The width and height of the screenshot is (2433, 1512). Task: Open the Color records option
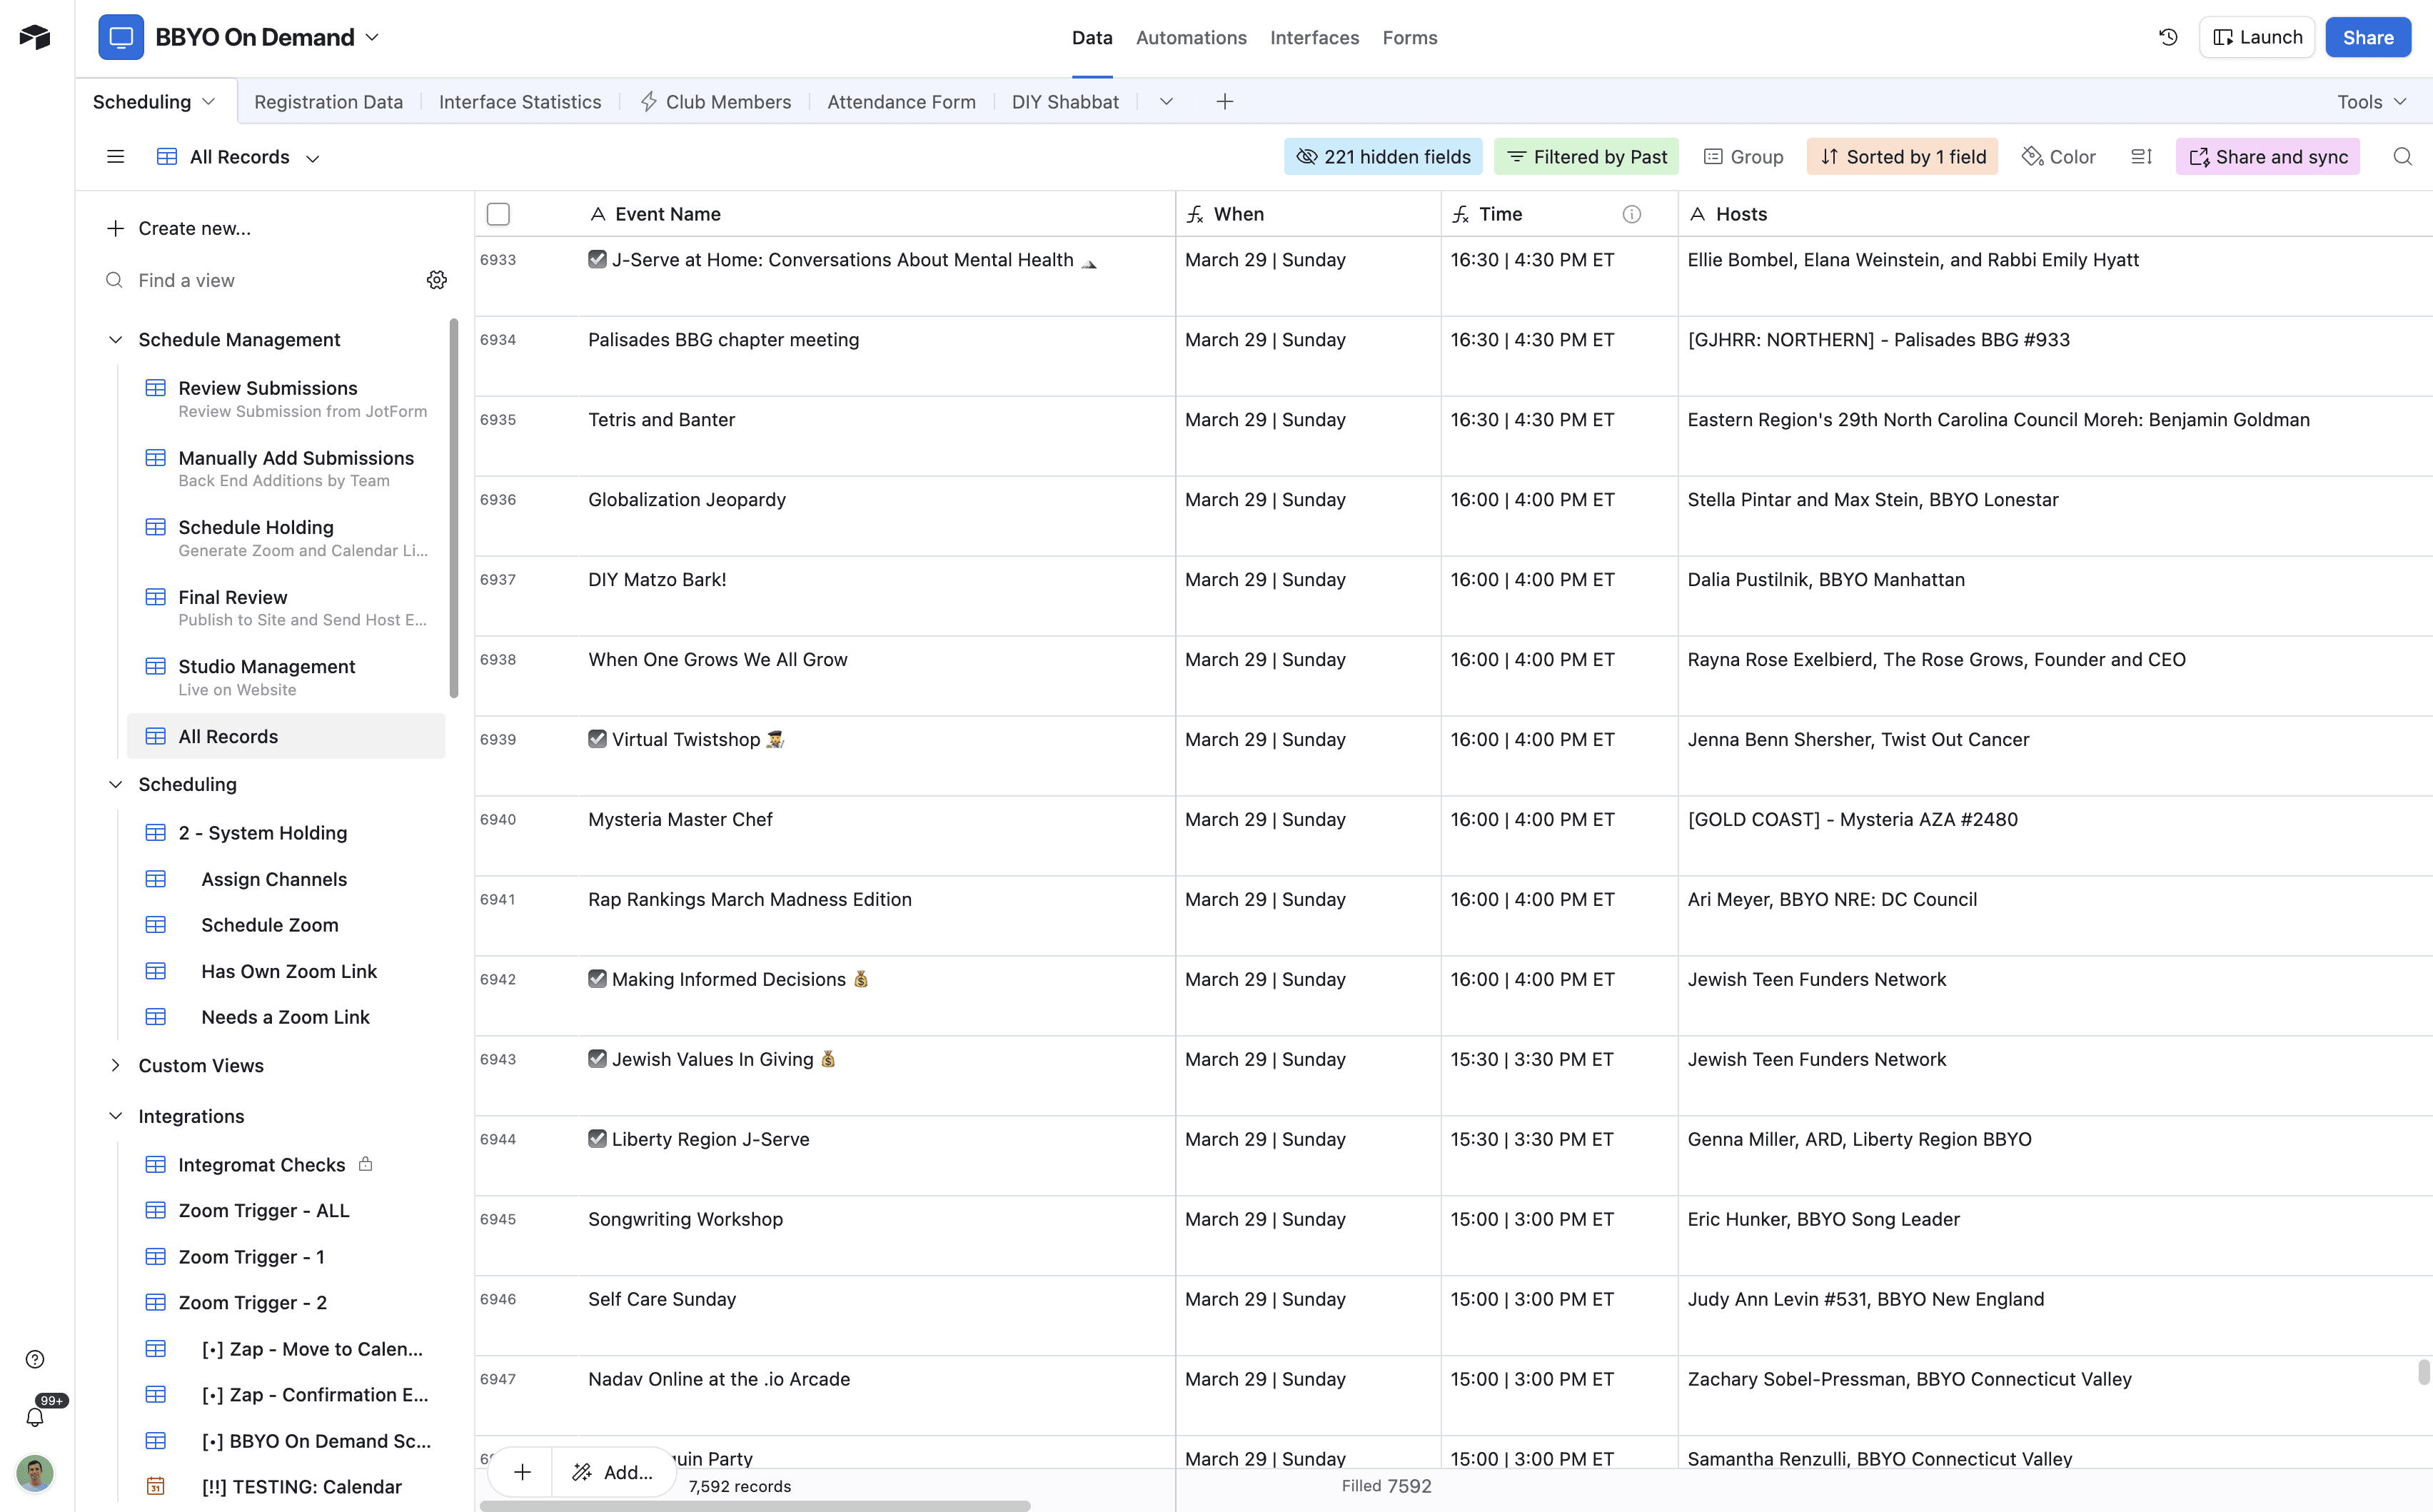2059,157
